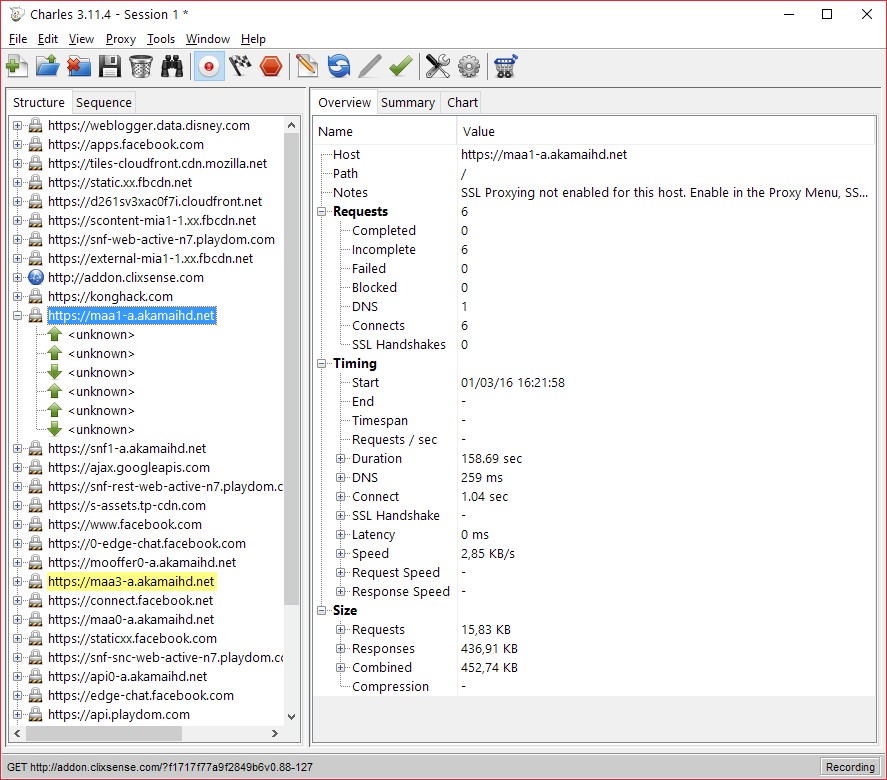Expand the www.facebook.com host node
This screenshot has width=887, height=780.
[x=18, y=525]
